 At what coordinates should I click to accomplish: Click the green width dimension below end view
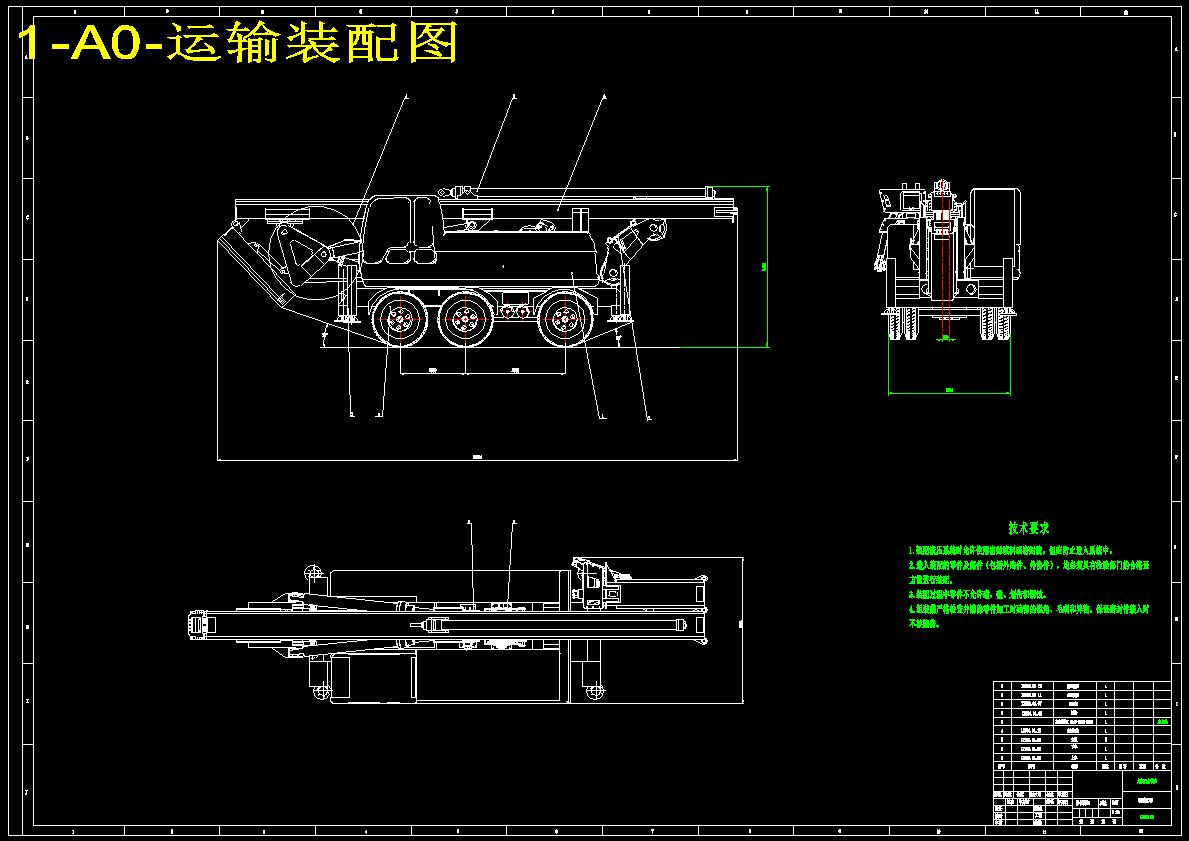point(949,393)
